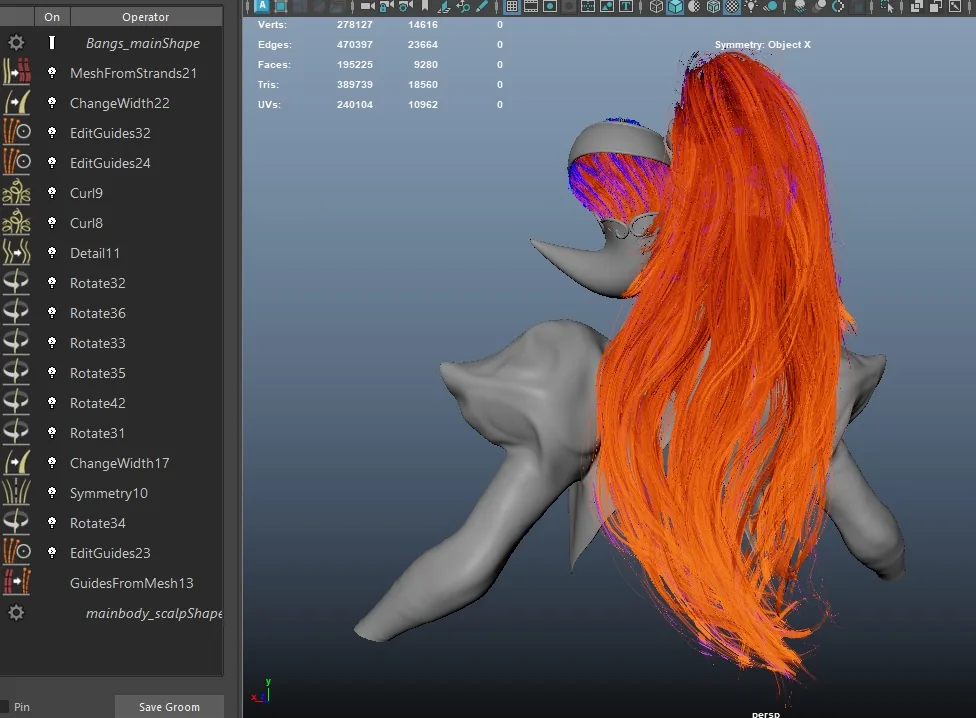Enable textured display checker icon

(x=733, y=6)
